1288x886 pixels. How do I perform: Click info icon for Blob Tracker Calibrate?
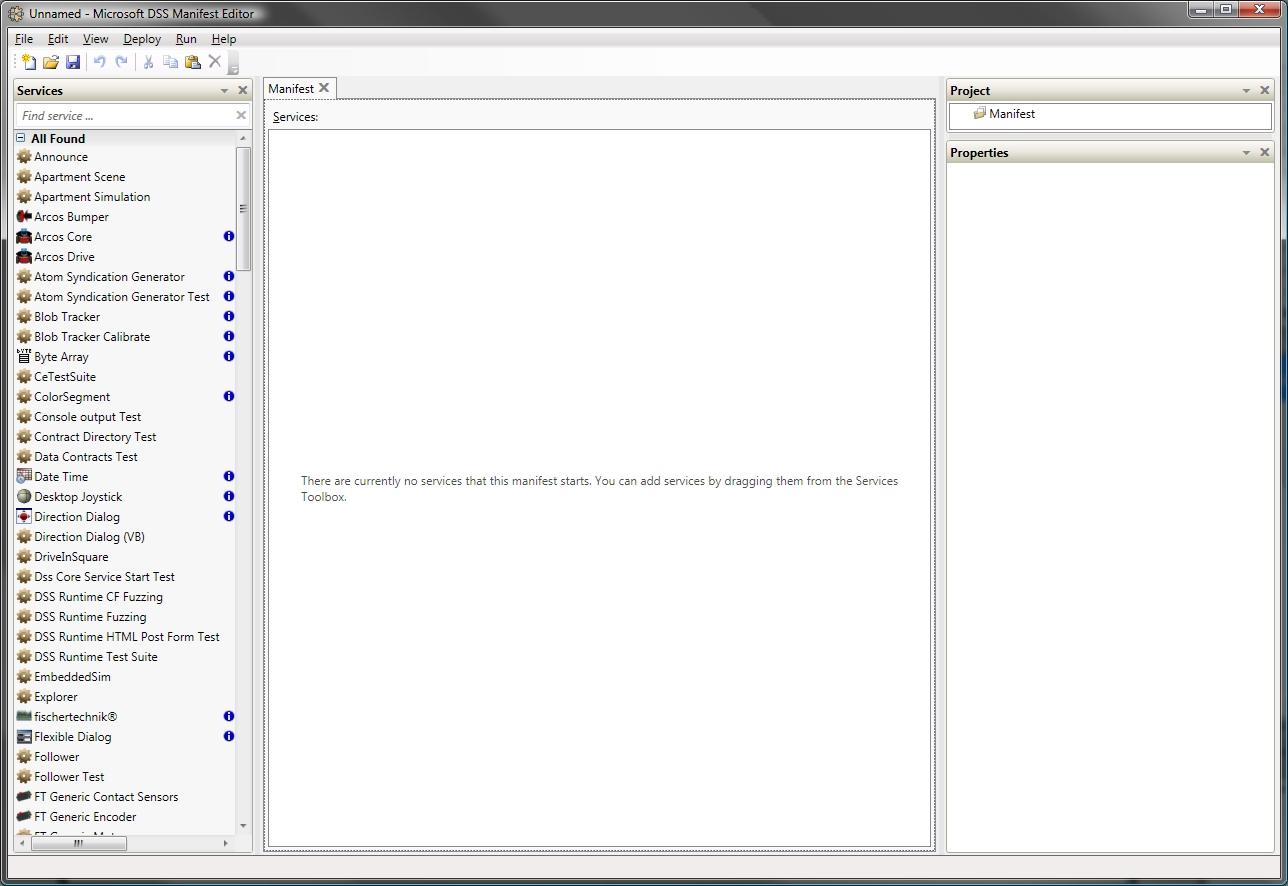pyautogui.click(x=229, y=337)
